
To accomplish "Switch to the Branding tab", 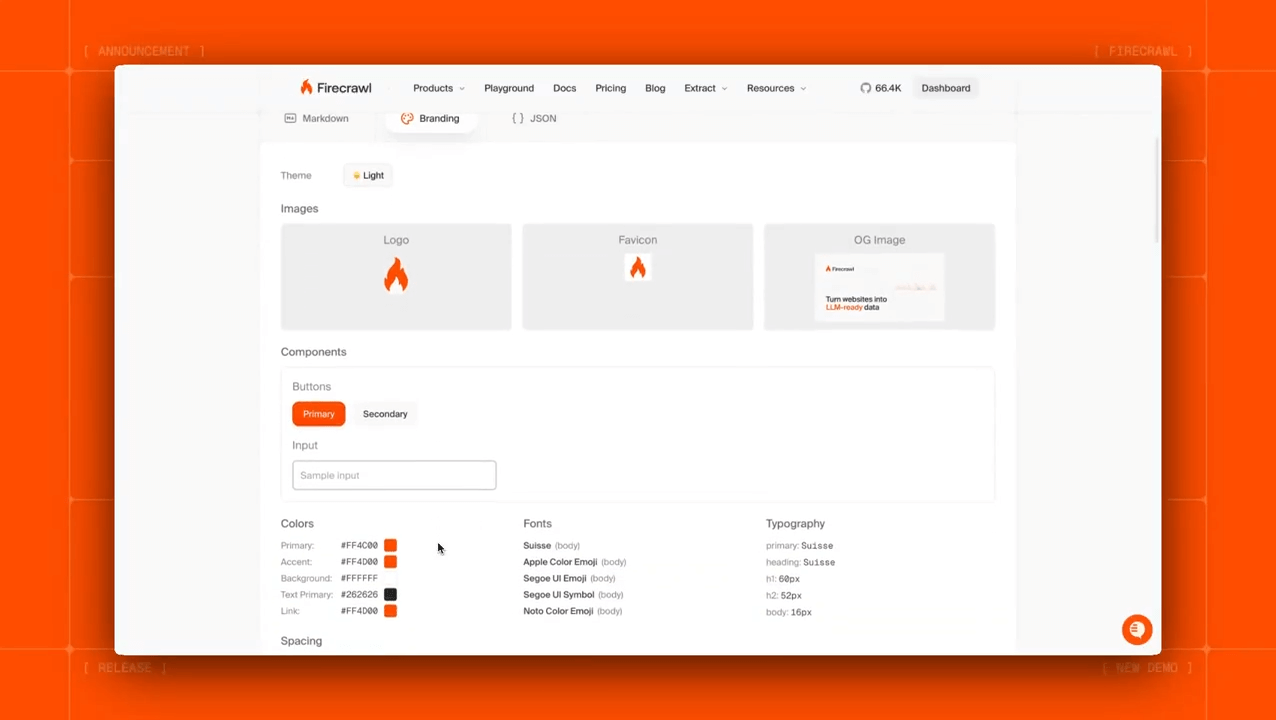I will 430,118.
